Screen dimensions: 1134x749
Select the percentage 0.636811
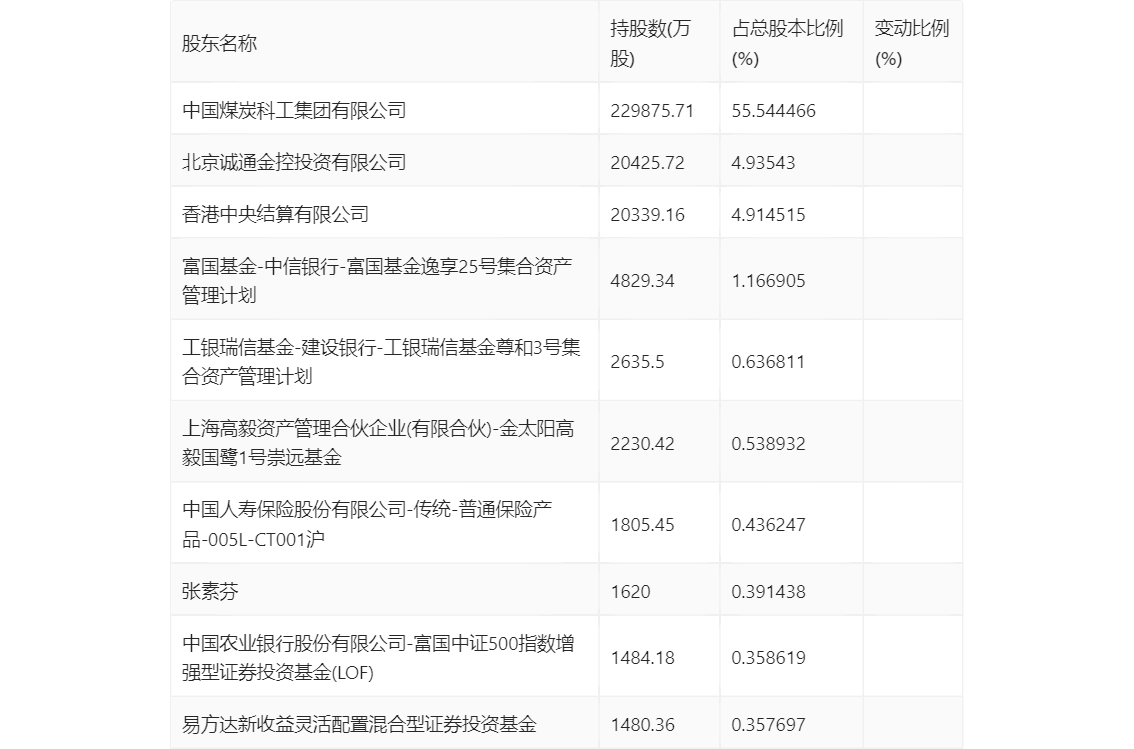(x=768, y=361)
